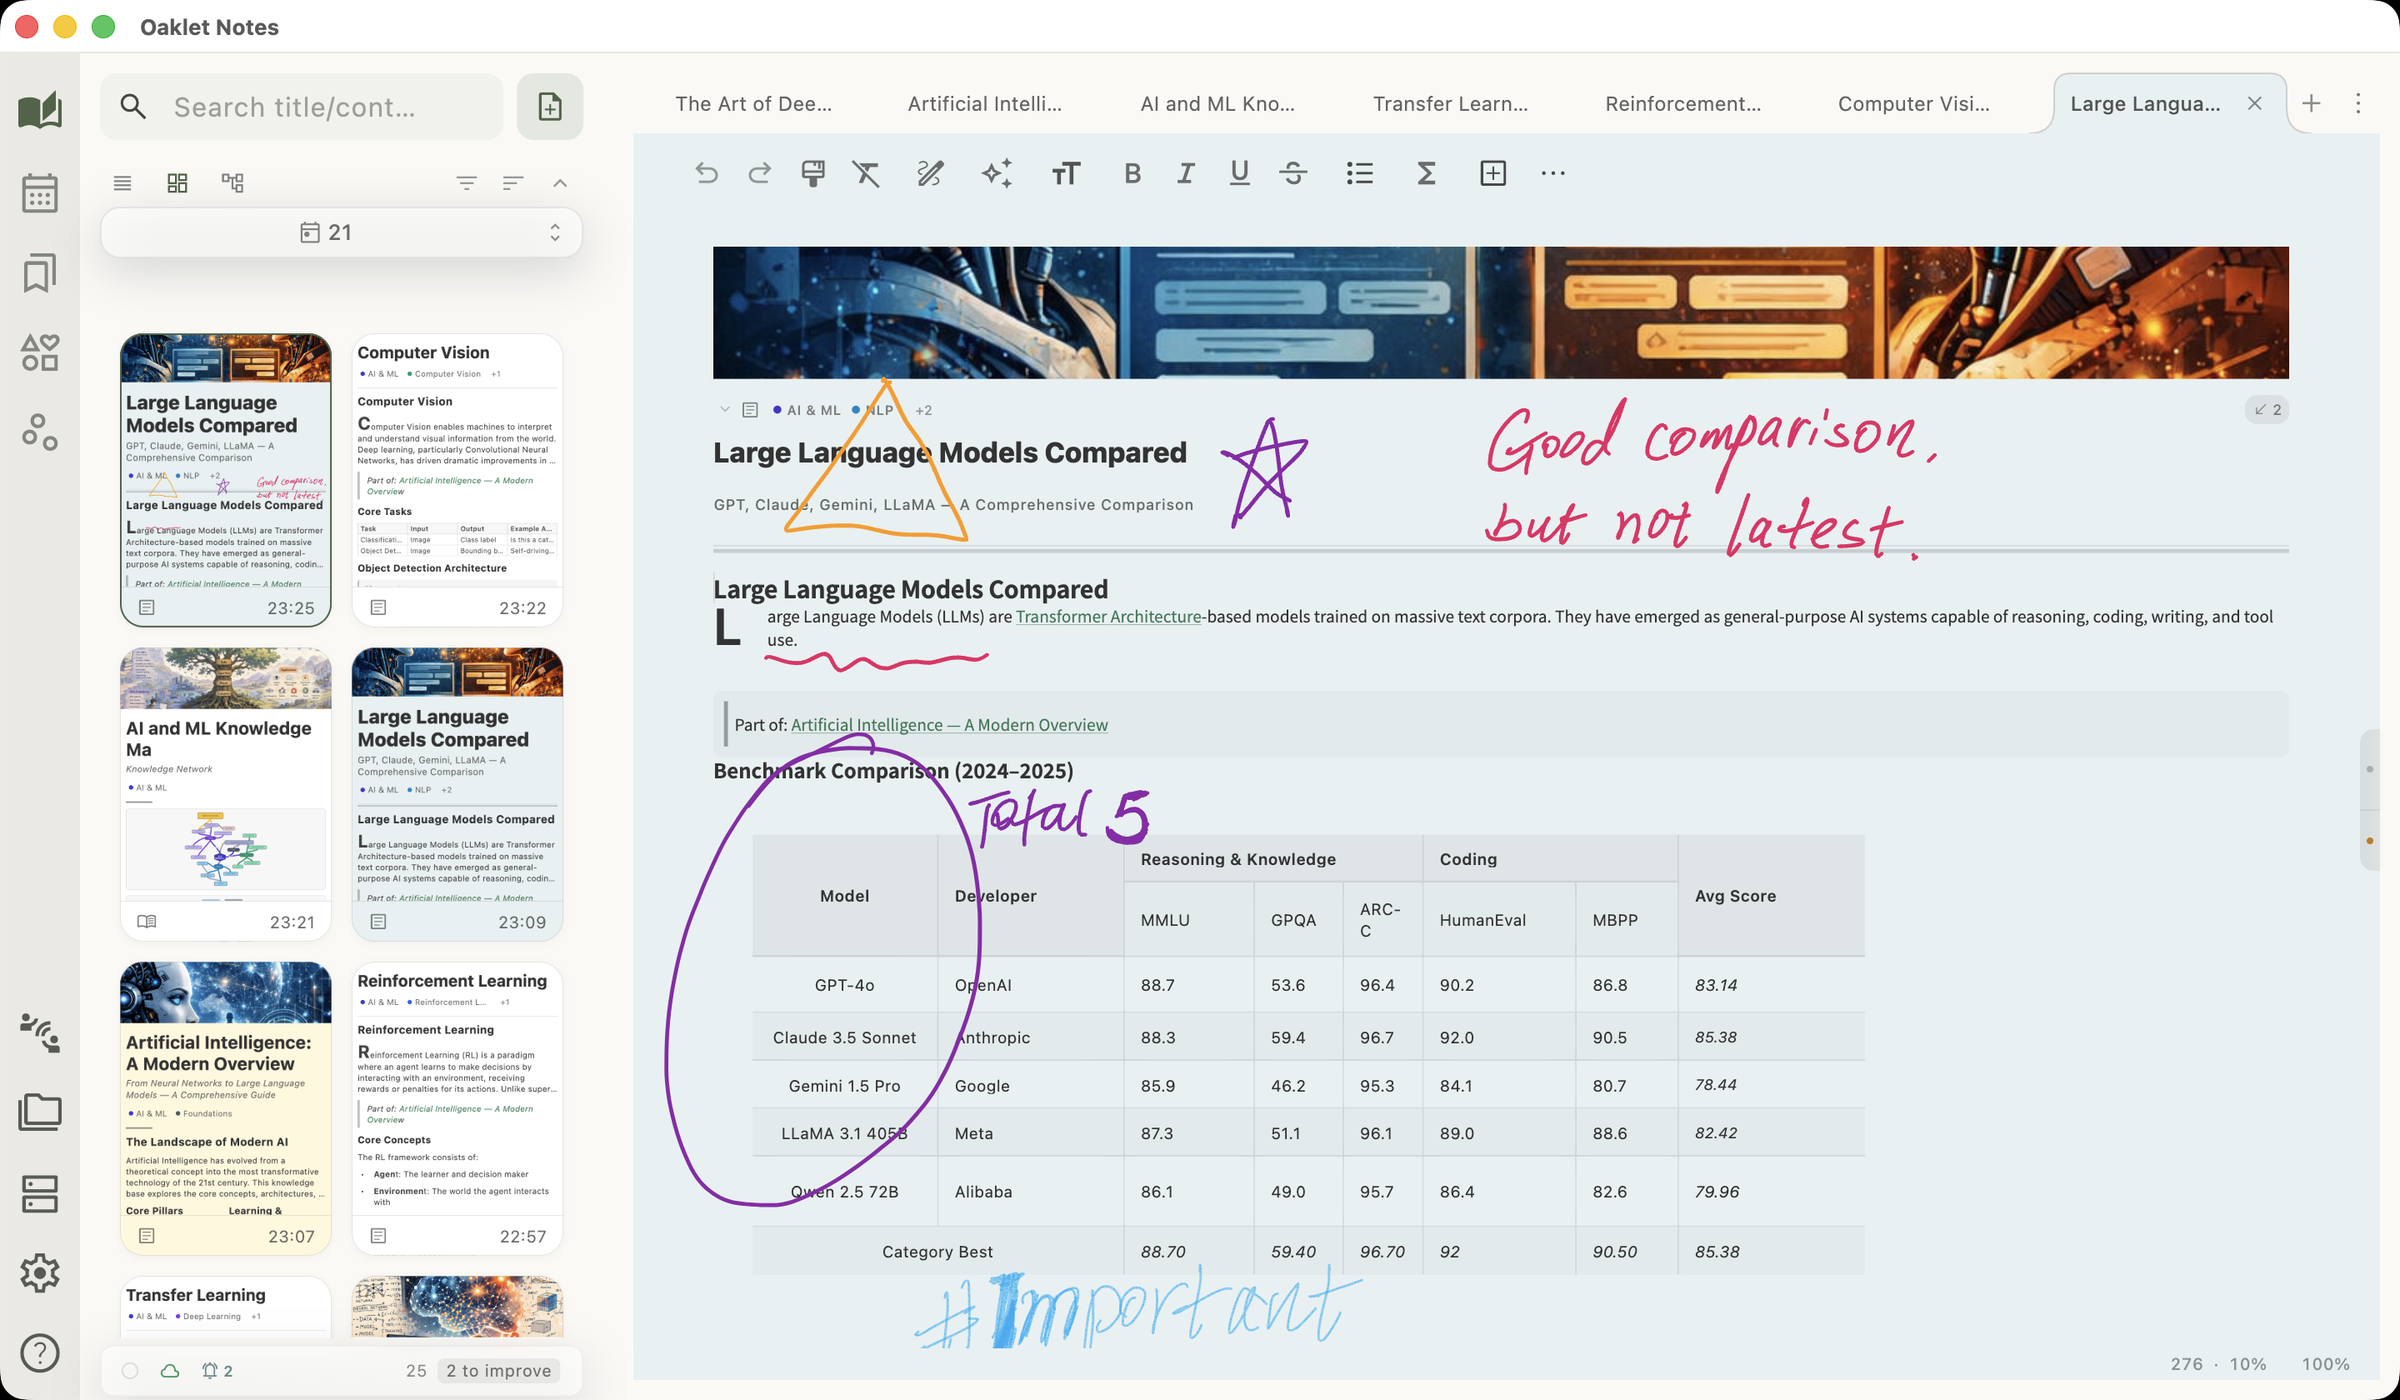Open the shapes and tags panel

[x=40, y=353]
